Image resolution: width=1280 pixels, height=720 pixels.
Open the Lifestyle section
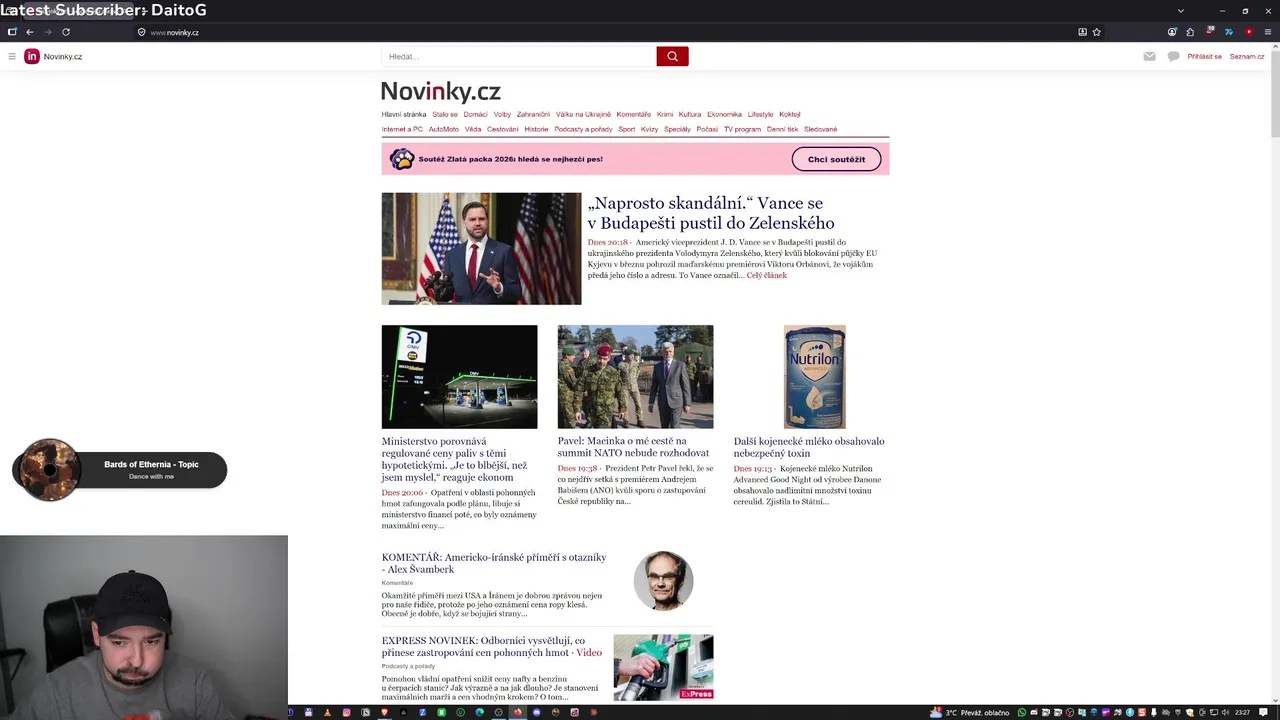[760, 114]
